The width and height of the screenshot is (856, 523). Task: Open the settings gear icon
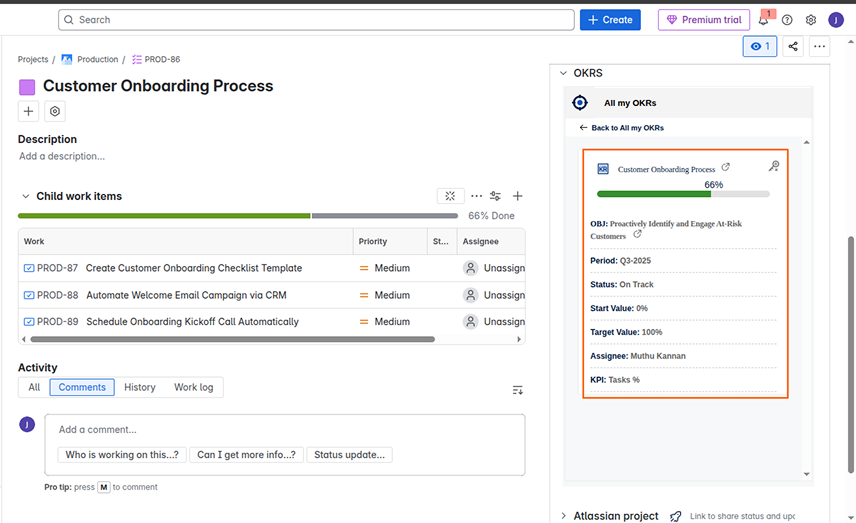pyautogui.click(x=811, y=20)
